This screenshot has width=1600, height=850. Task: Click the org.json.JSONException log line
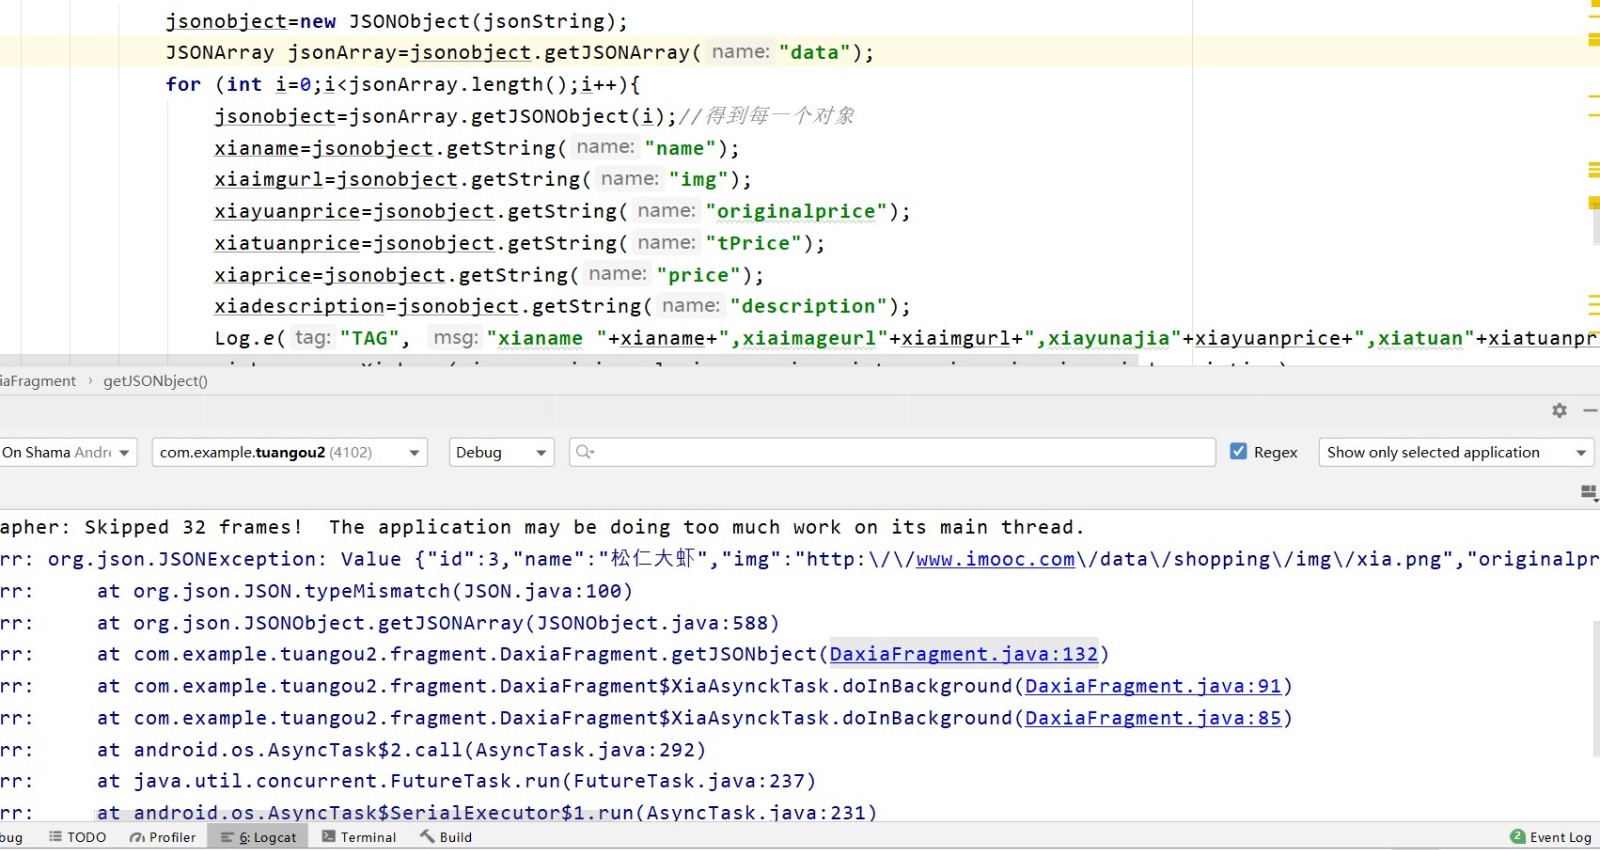(800, 559)
